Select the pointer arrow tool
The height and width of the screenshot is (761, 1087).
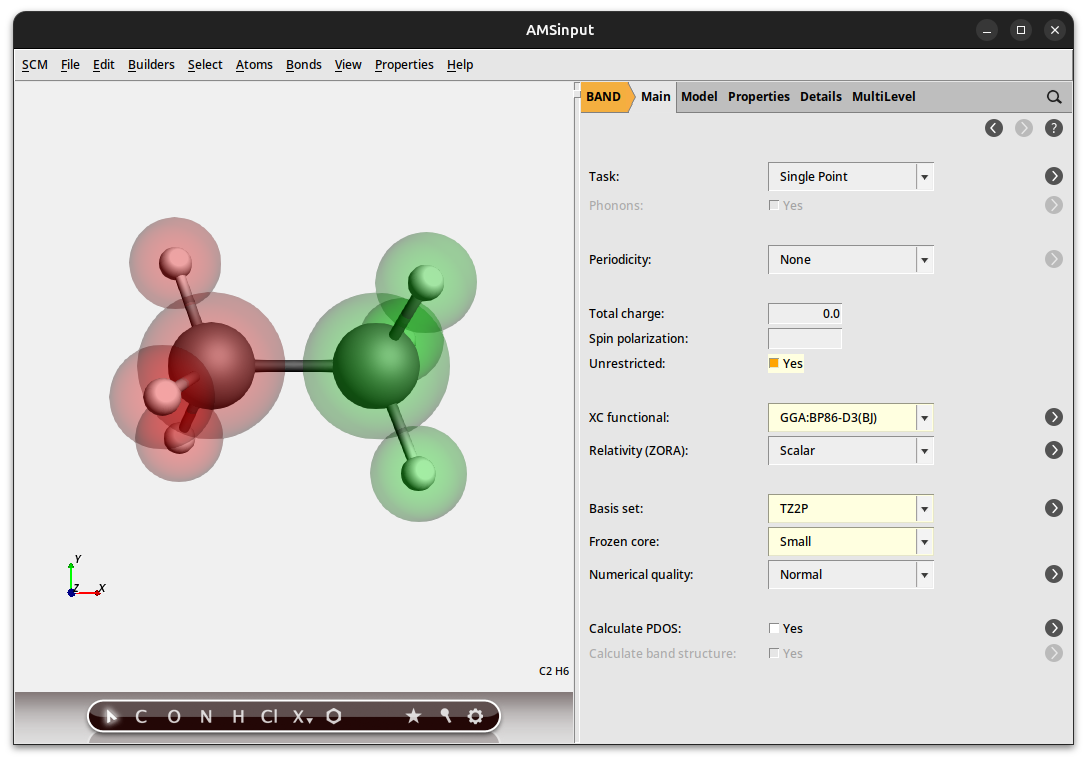click(x=112, y=716)
